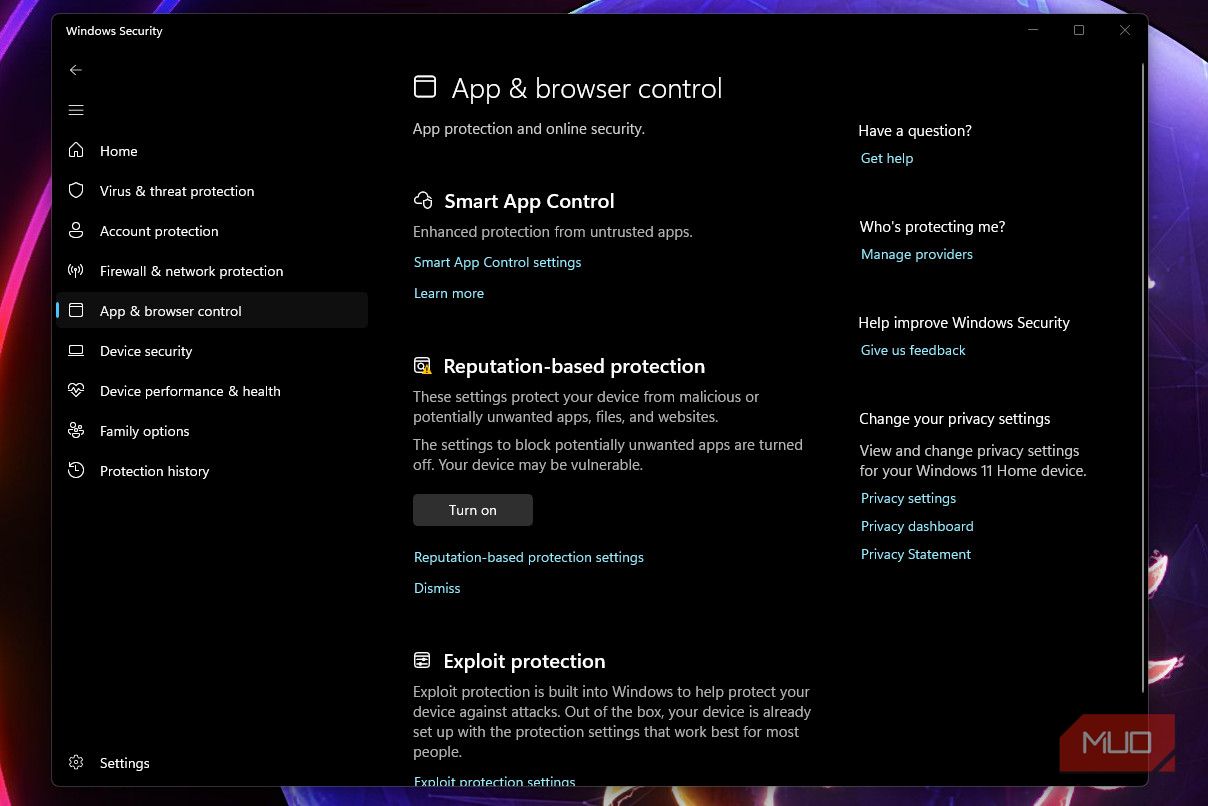This screenshot has width=1208, height=806.
Task: Open Privacy Statement link
Action: (x=916, y=554)
